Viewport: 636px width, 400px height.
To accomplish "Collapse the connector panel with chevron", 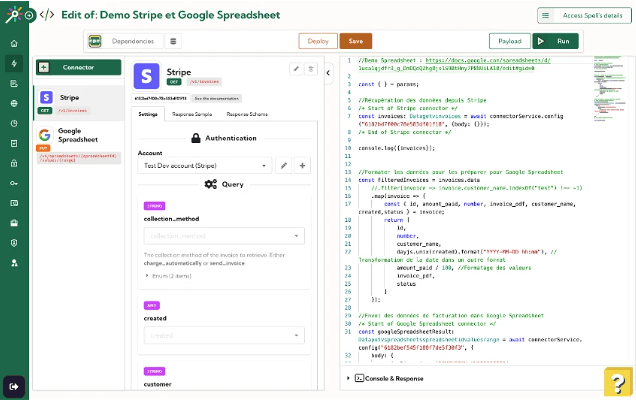I will [328, 73].
